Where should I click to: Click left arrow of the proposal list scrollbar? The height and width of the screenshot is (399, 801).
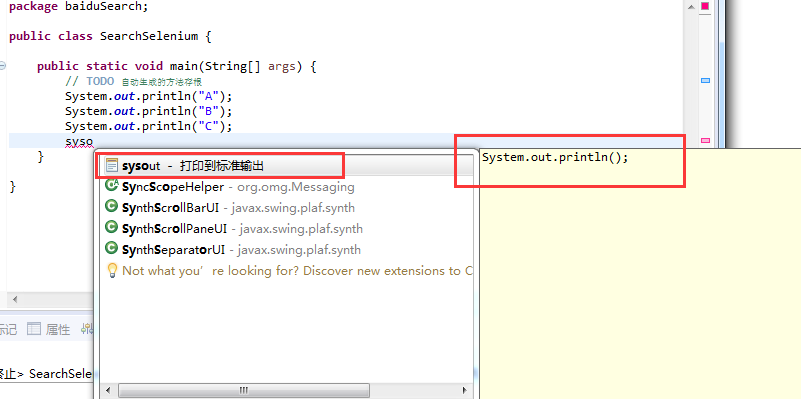pos(109,391)
